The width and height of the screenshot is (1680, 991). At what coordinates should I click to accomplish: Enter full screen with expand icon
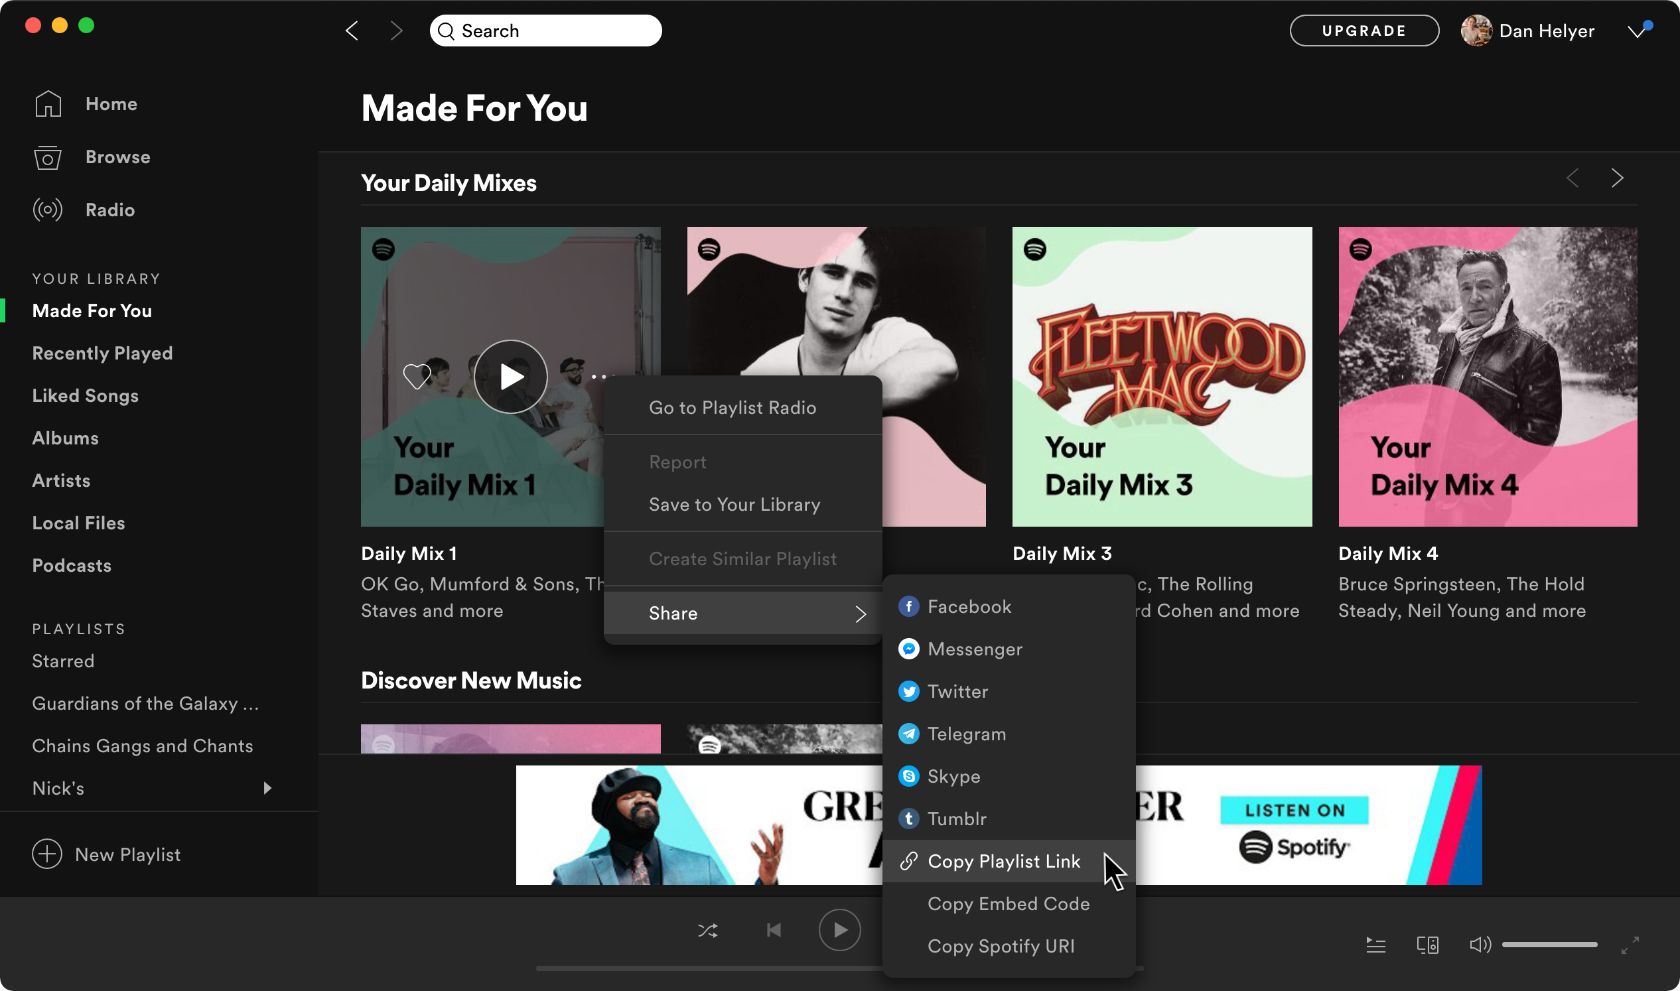[1630, 945]
